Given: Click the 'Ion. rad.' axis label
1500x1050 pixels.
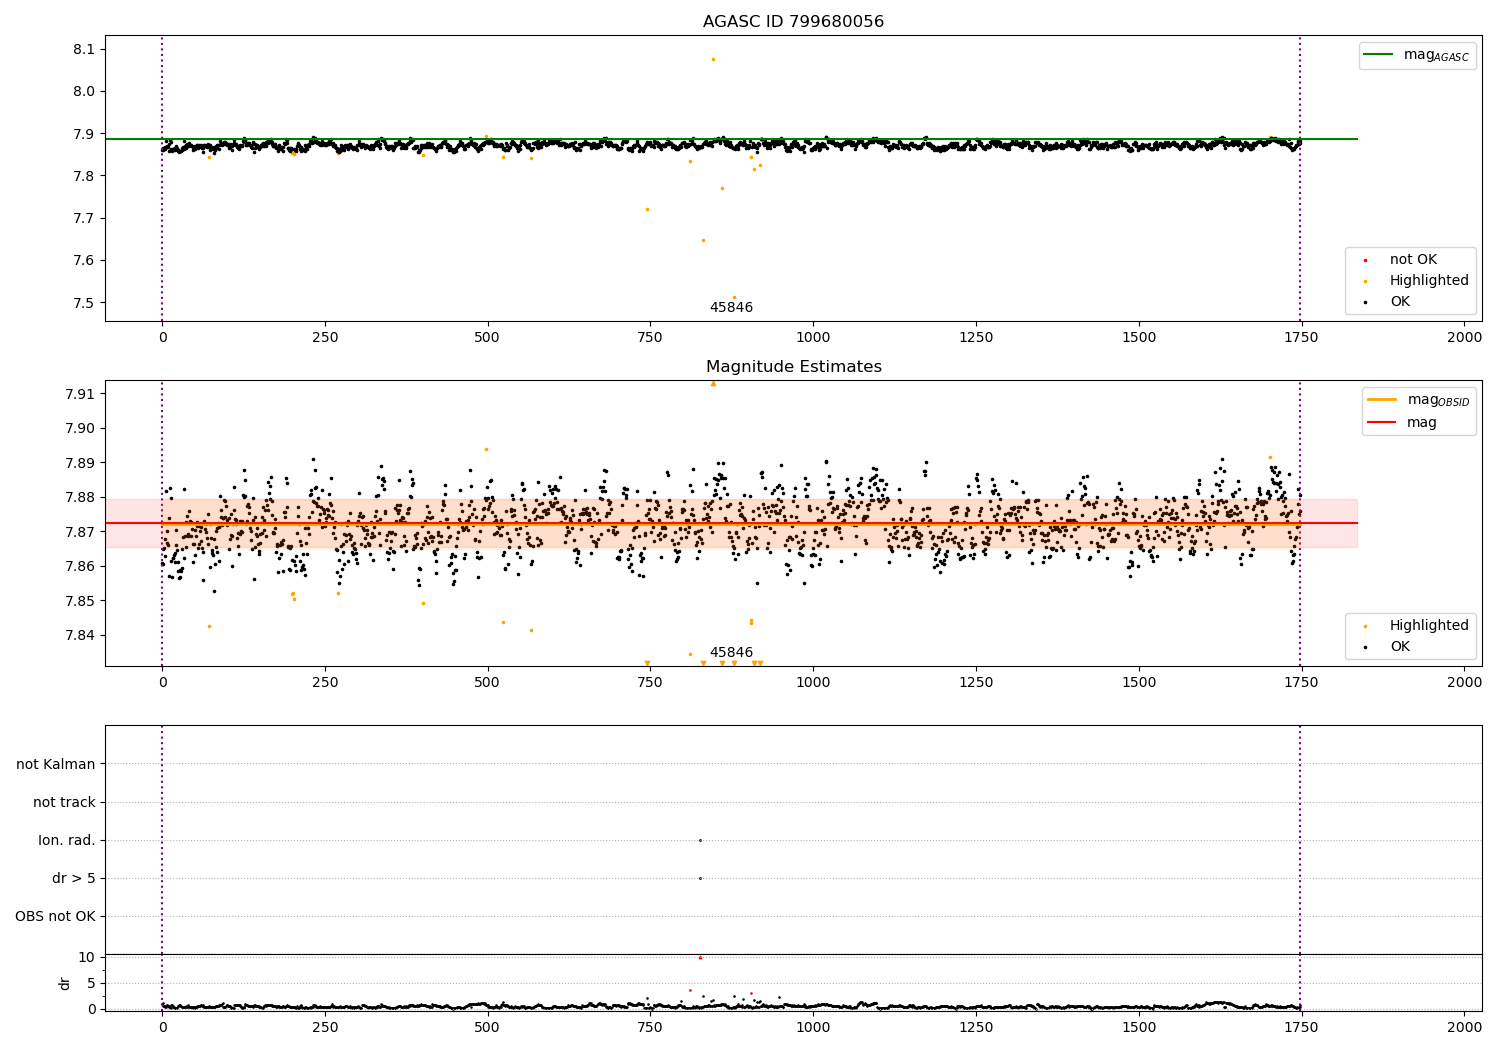Looking at the screenshot, I should coord(67,841).
